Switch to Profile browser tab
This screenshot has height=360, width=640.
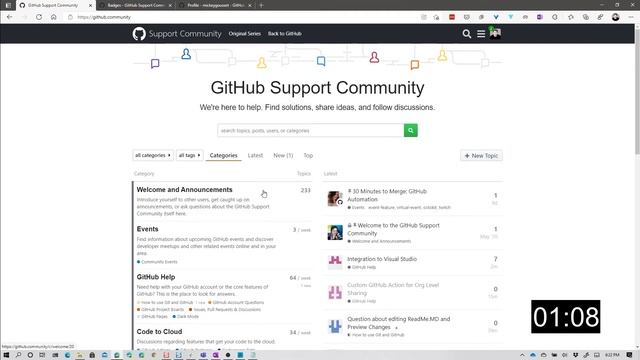pos(216,5)
